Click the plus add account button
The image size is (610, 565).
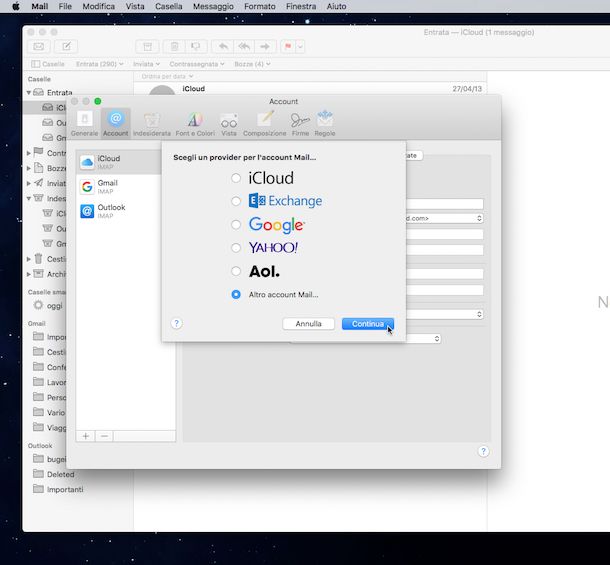pyautogui.click(x=86, y=436)
